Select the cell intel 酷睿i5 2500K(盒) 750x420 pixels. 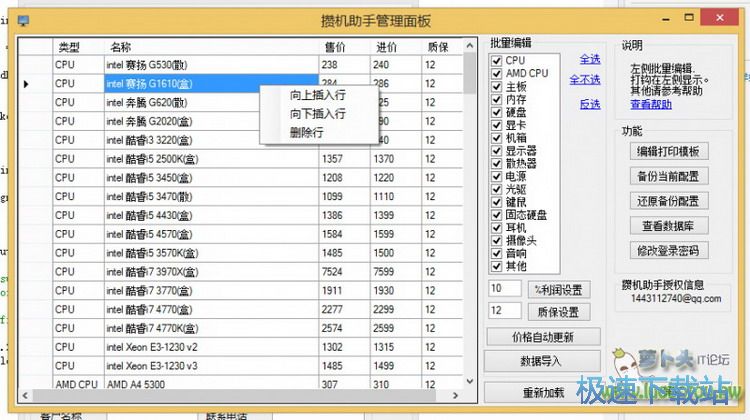[x=211, y=159]
